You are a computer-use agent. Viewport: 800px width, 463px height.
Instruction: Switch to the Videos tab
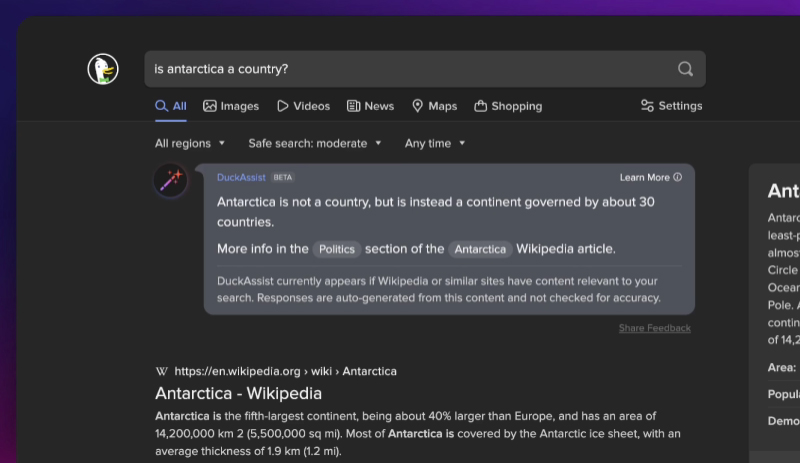[x=304, y=106]
